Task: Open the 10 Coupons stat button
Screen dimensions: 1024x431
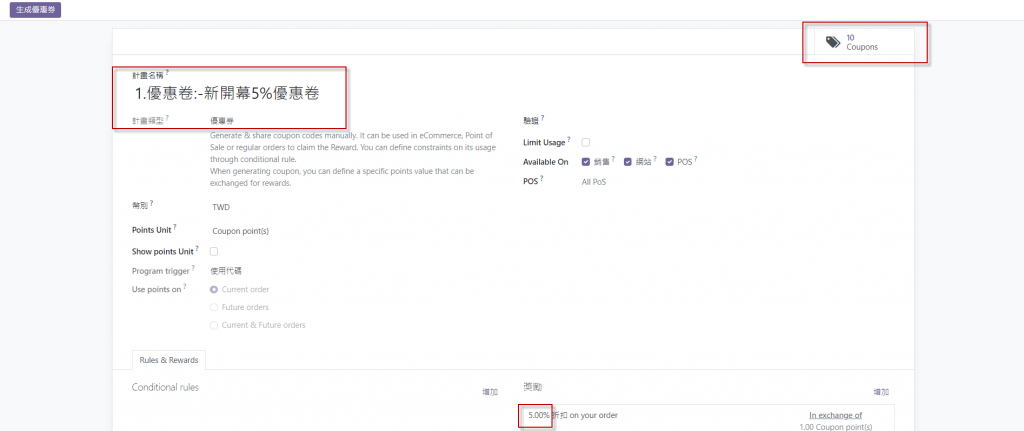Action: click(x=864, y=42)
